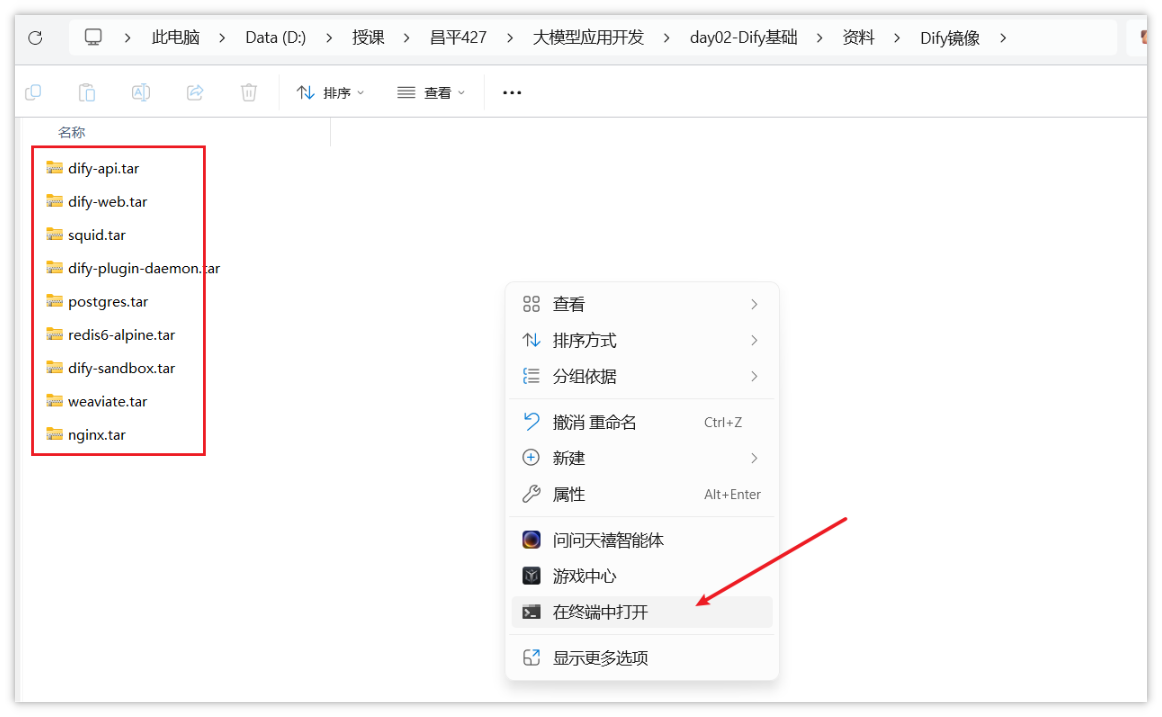Image resolution: width=1162 pixels, height=717 pixels.
Task: Click the This PC monitor icon in the address bar
Action: 93,37
